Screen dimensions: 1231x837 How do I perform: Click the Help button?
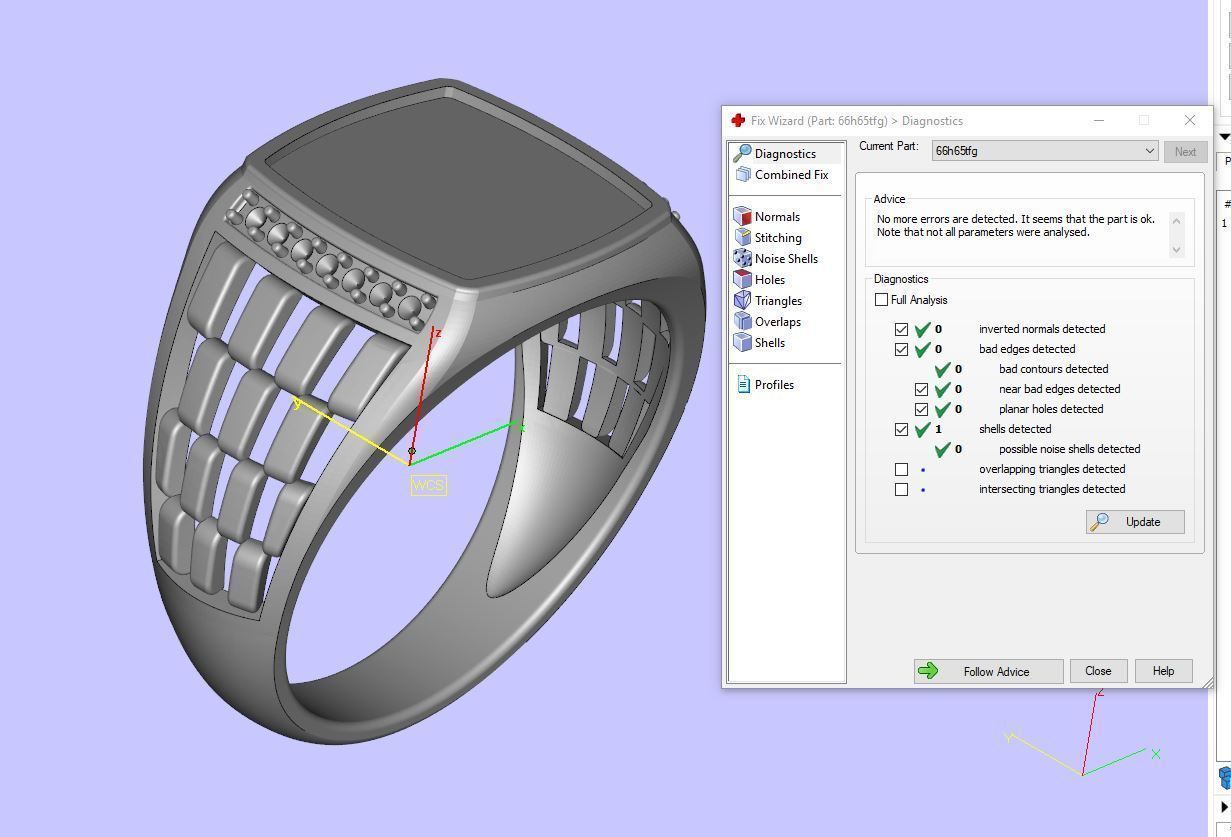(x=1163, y=671)
